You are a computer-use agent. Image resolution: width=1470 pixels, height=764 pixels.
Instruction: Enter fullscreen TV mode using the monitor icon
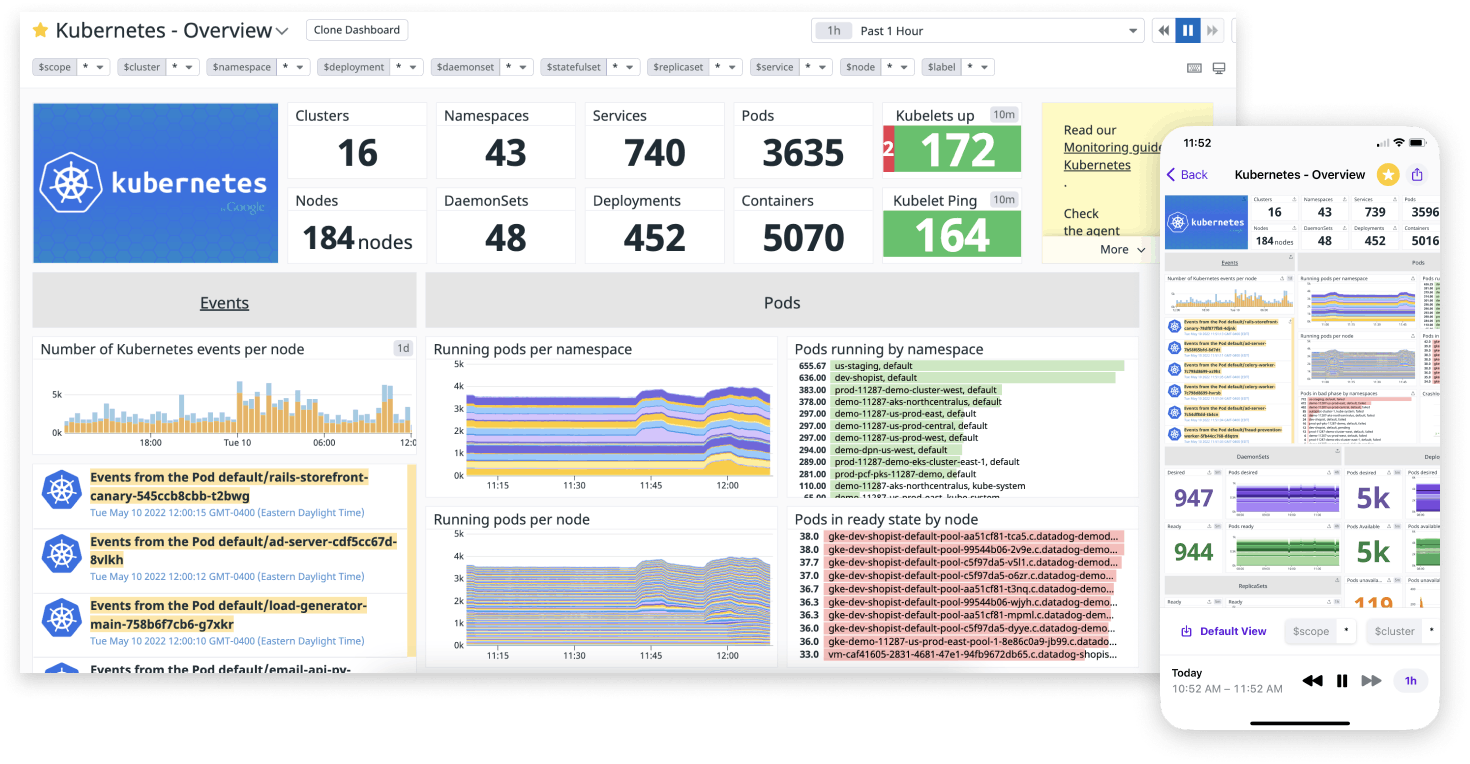1217,67
